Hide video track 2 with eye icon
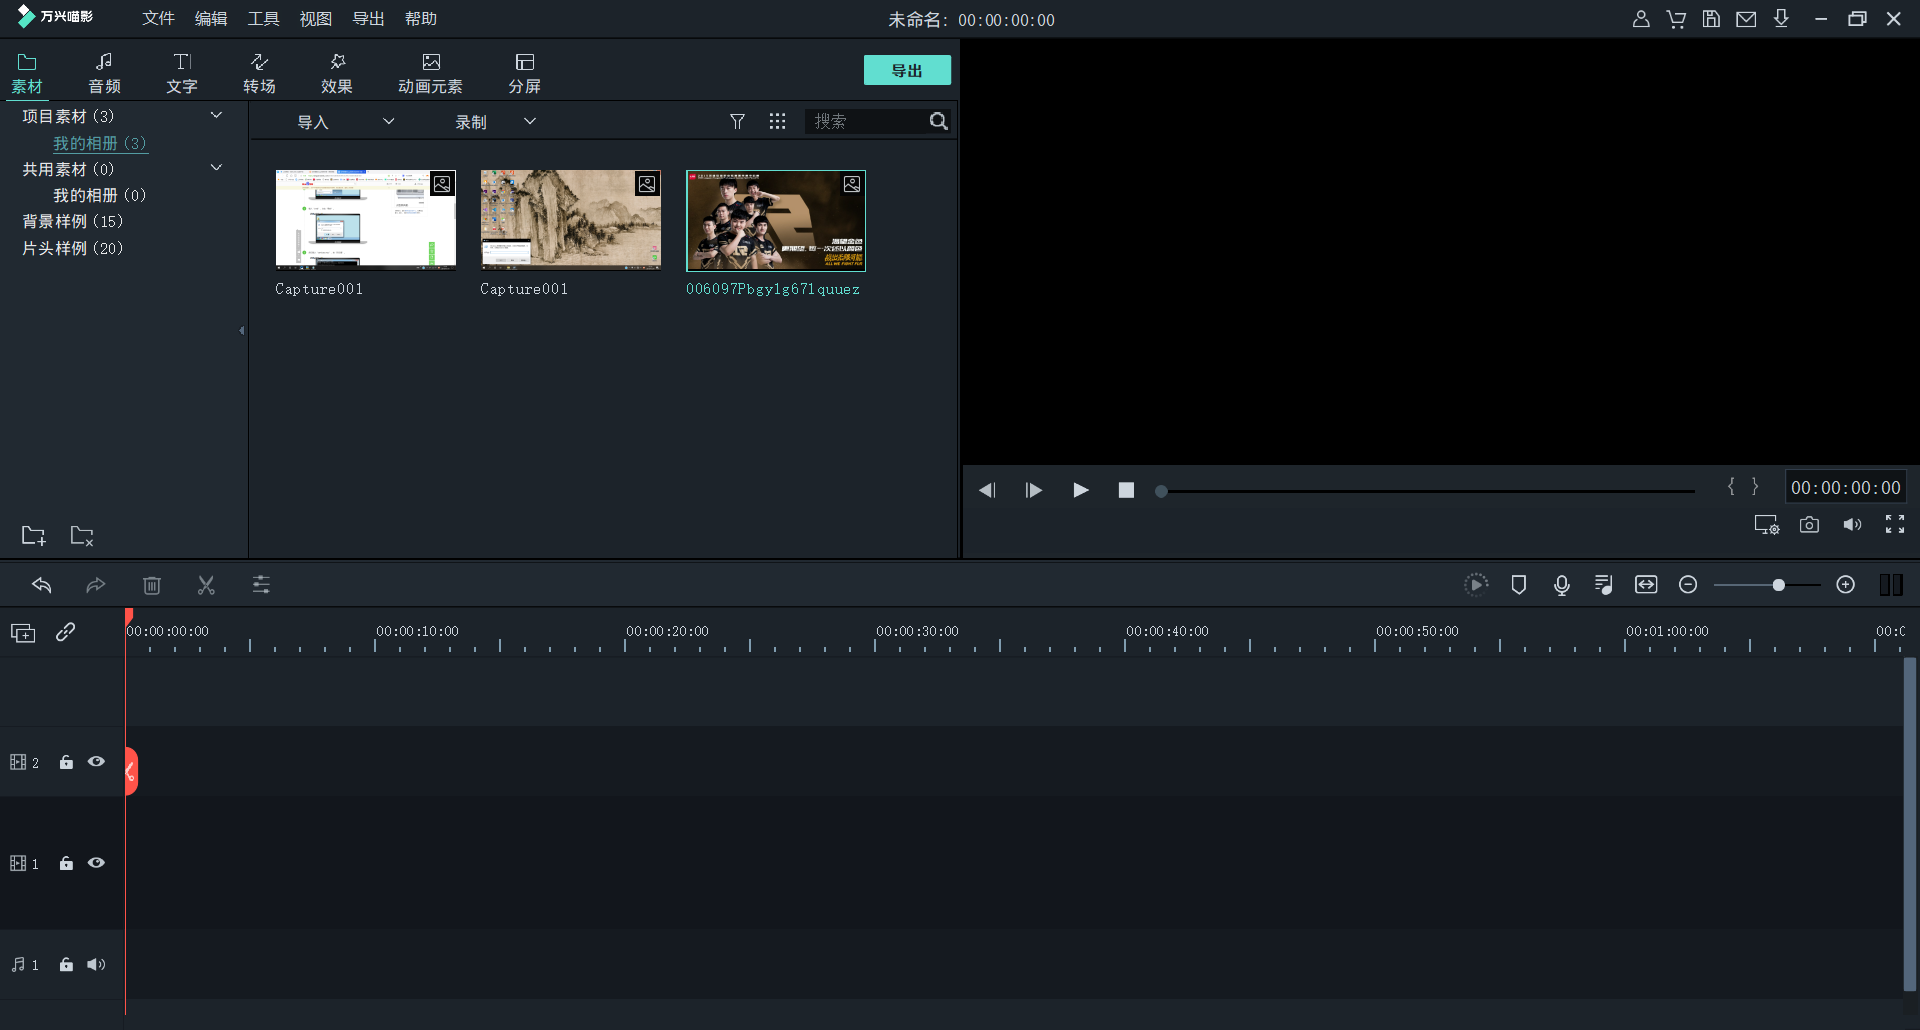The height and width of the screenshot is (1030, 1920). point(96,762)
